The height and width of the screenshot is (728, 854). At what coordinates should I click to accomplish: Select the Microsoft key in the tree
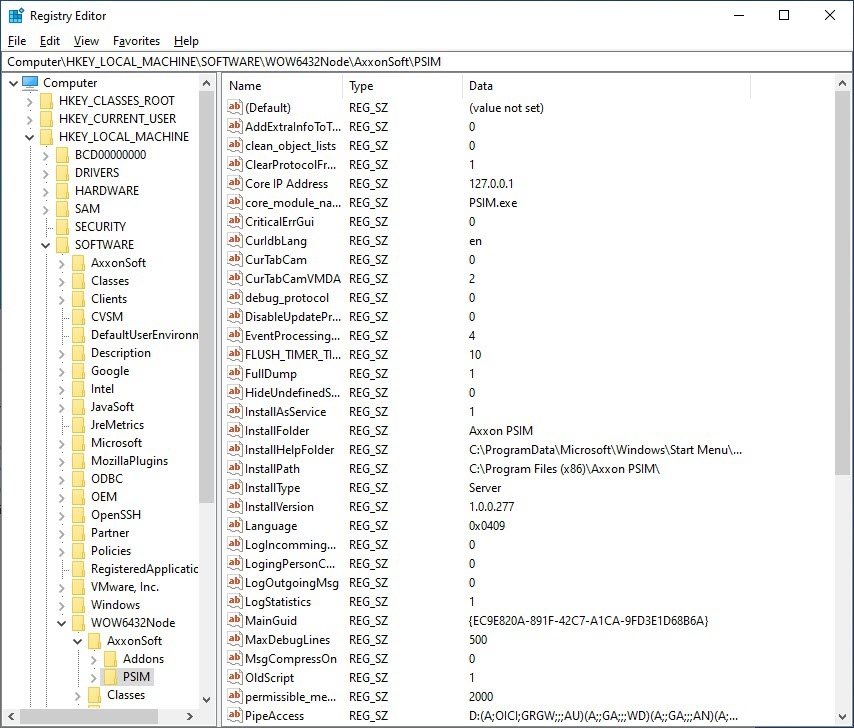click(116, 443)
